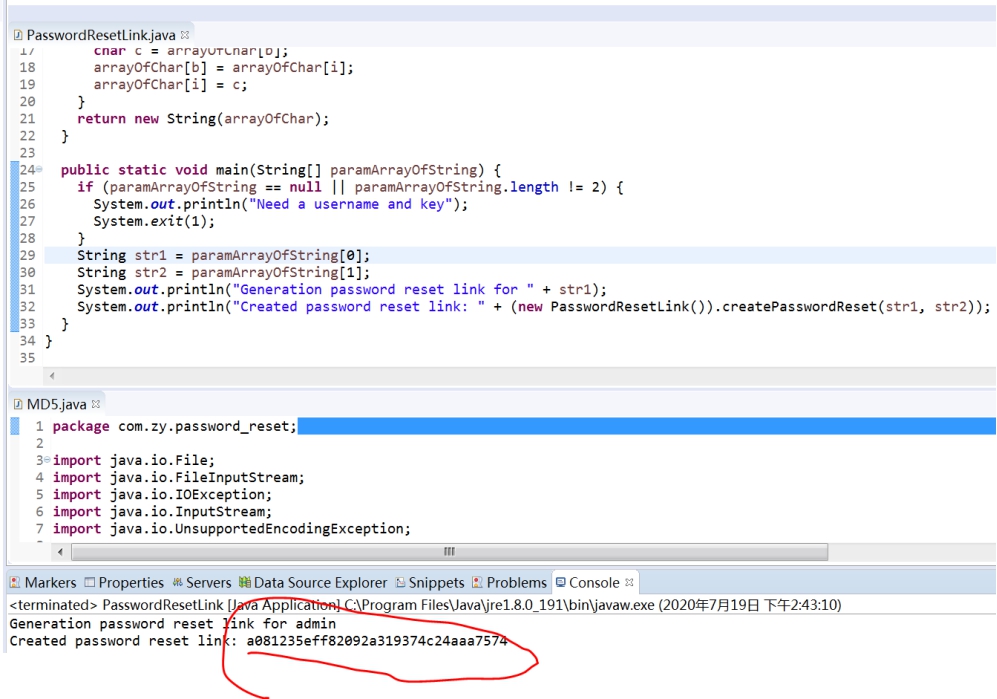Click 'import java.io.InputStream;' line
Screen dimensions: 997x699
pos(162,512)
